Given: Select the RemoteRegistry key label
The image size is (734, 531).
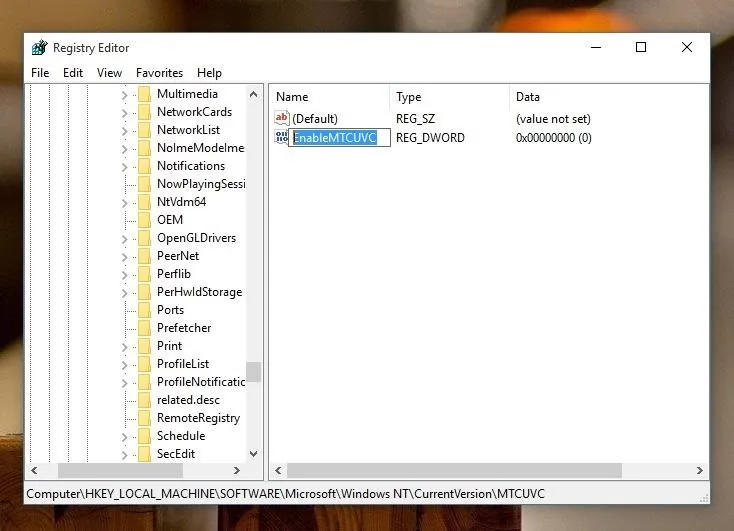Looking at the screenshot, I should coord(198,418).
